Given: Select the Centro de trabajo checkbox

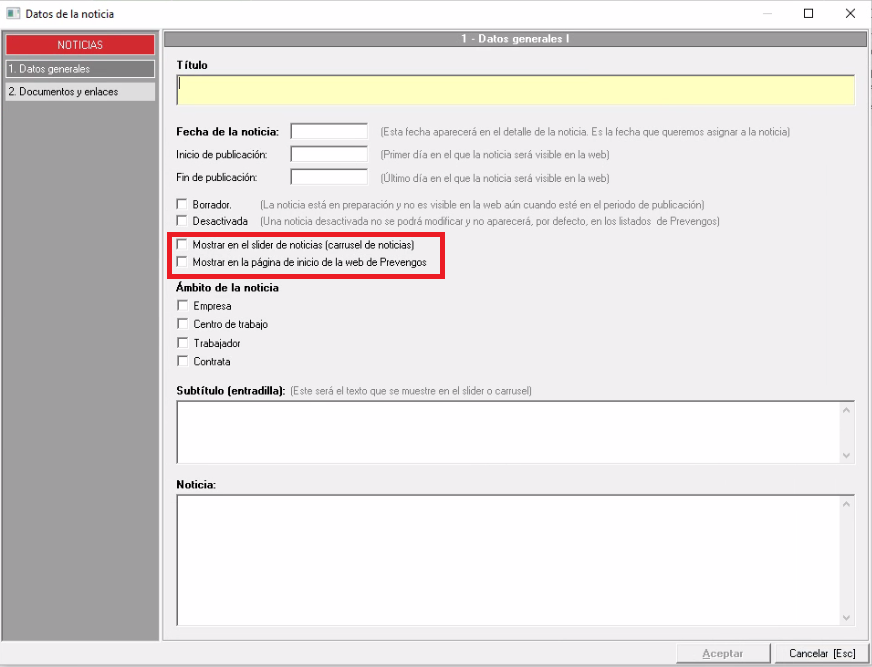Looking at the screenshot, I should coord(182,324).
